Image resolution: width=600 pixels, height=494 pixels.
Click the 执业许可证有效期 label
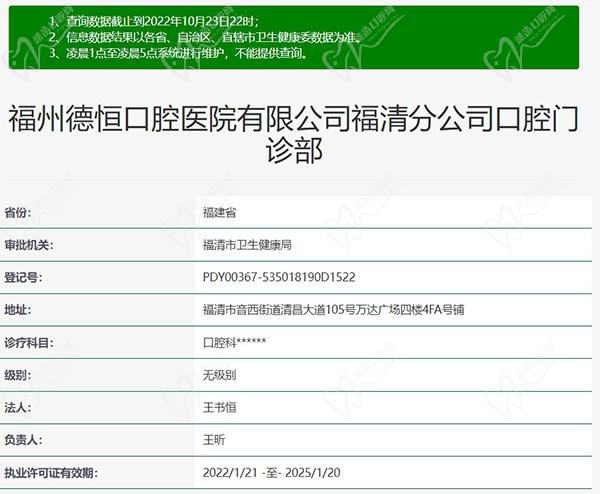click(51, 473)
